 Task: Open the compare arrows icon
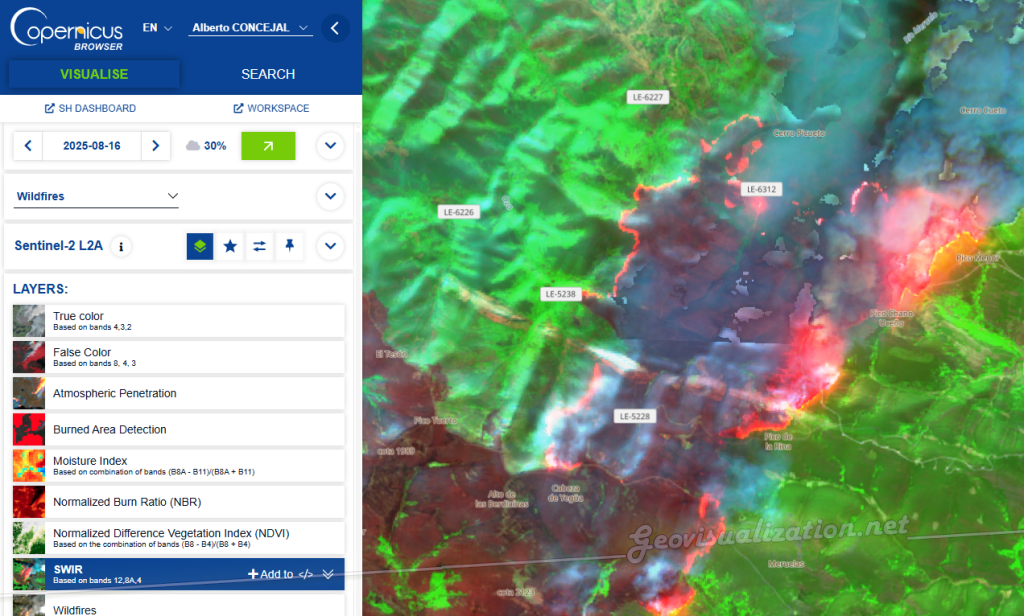(x=260, y=246)
